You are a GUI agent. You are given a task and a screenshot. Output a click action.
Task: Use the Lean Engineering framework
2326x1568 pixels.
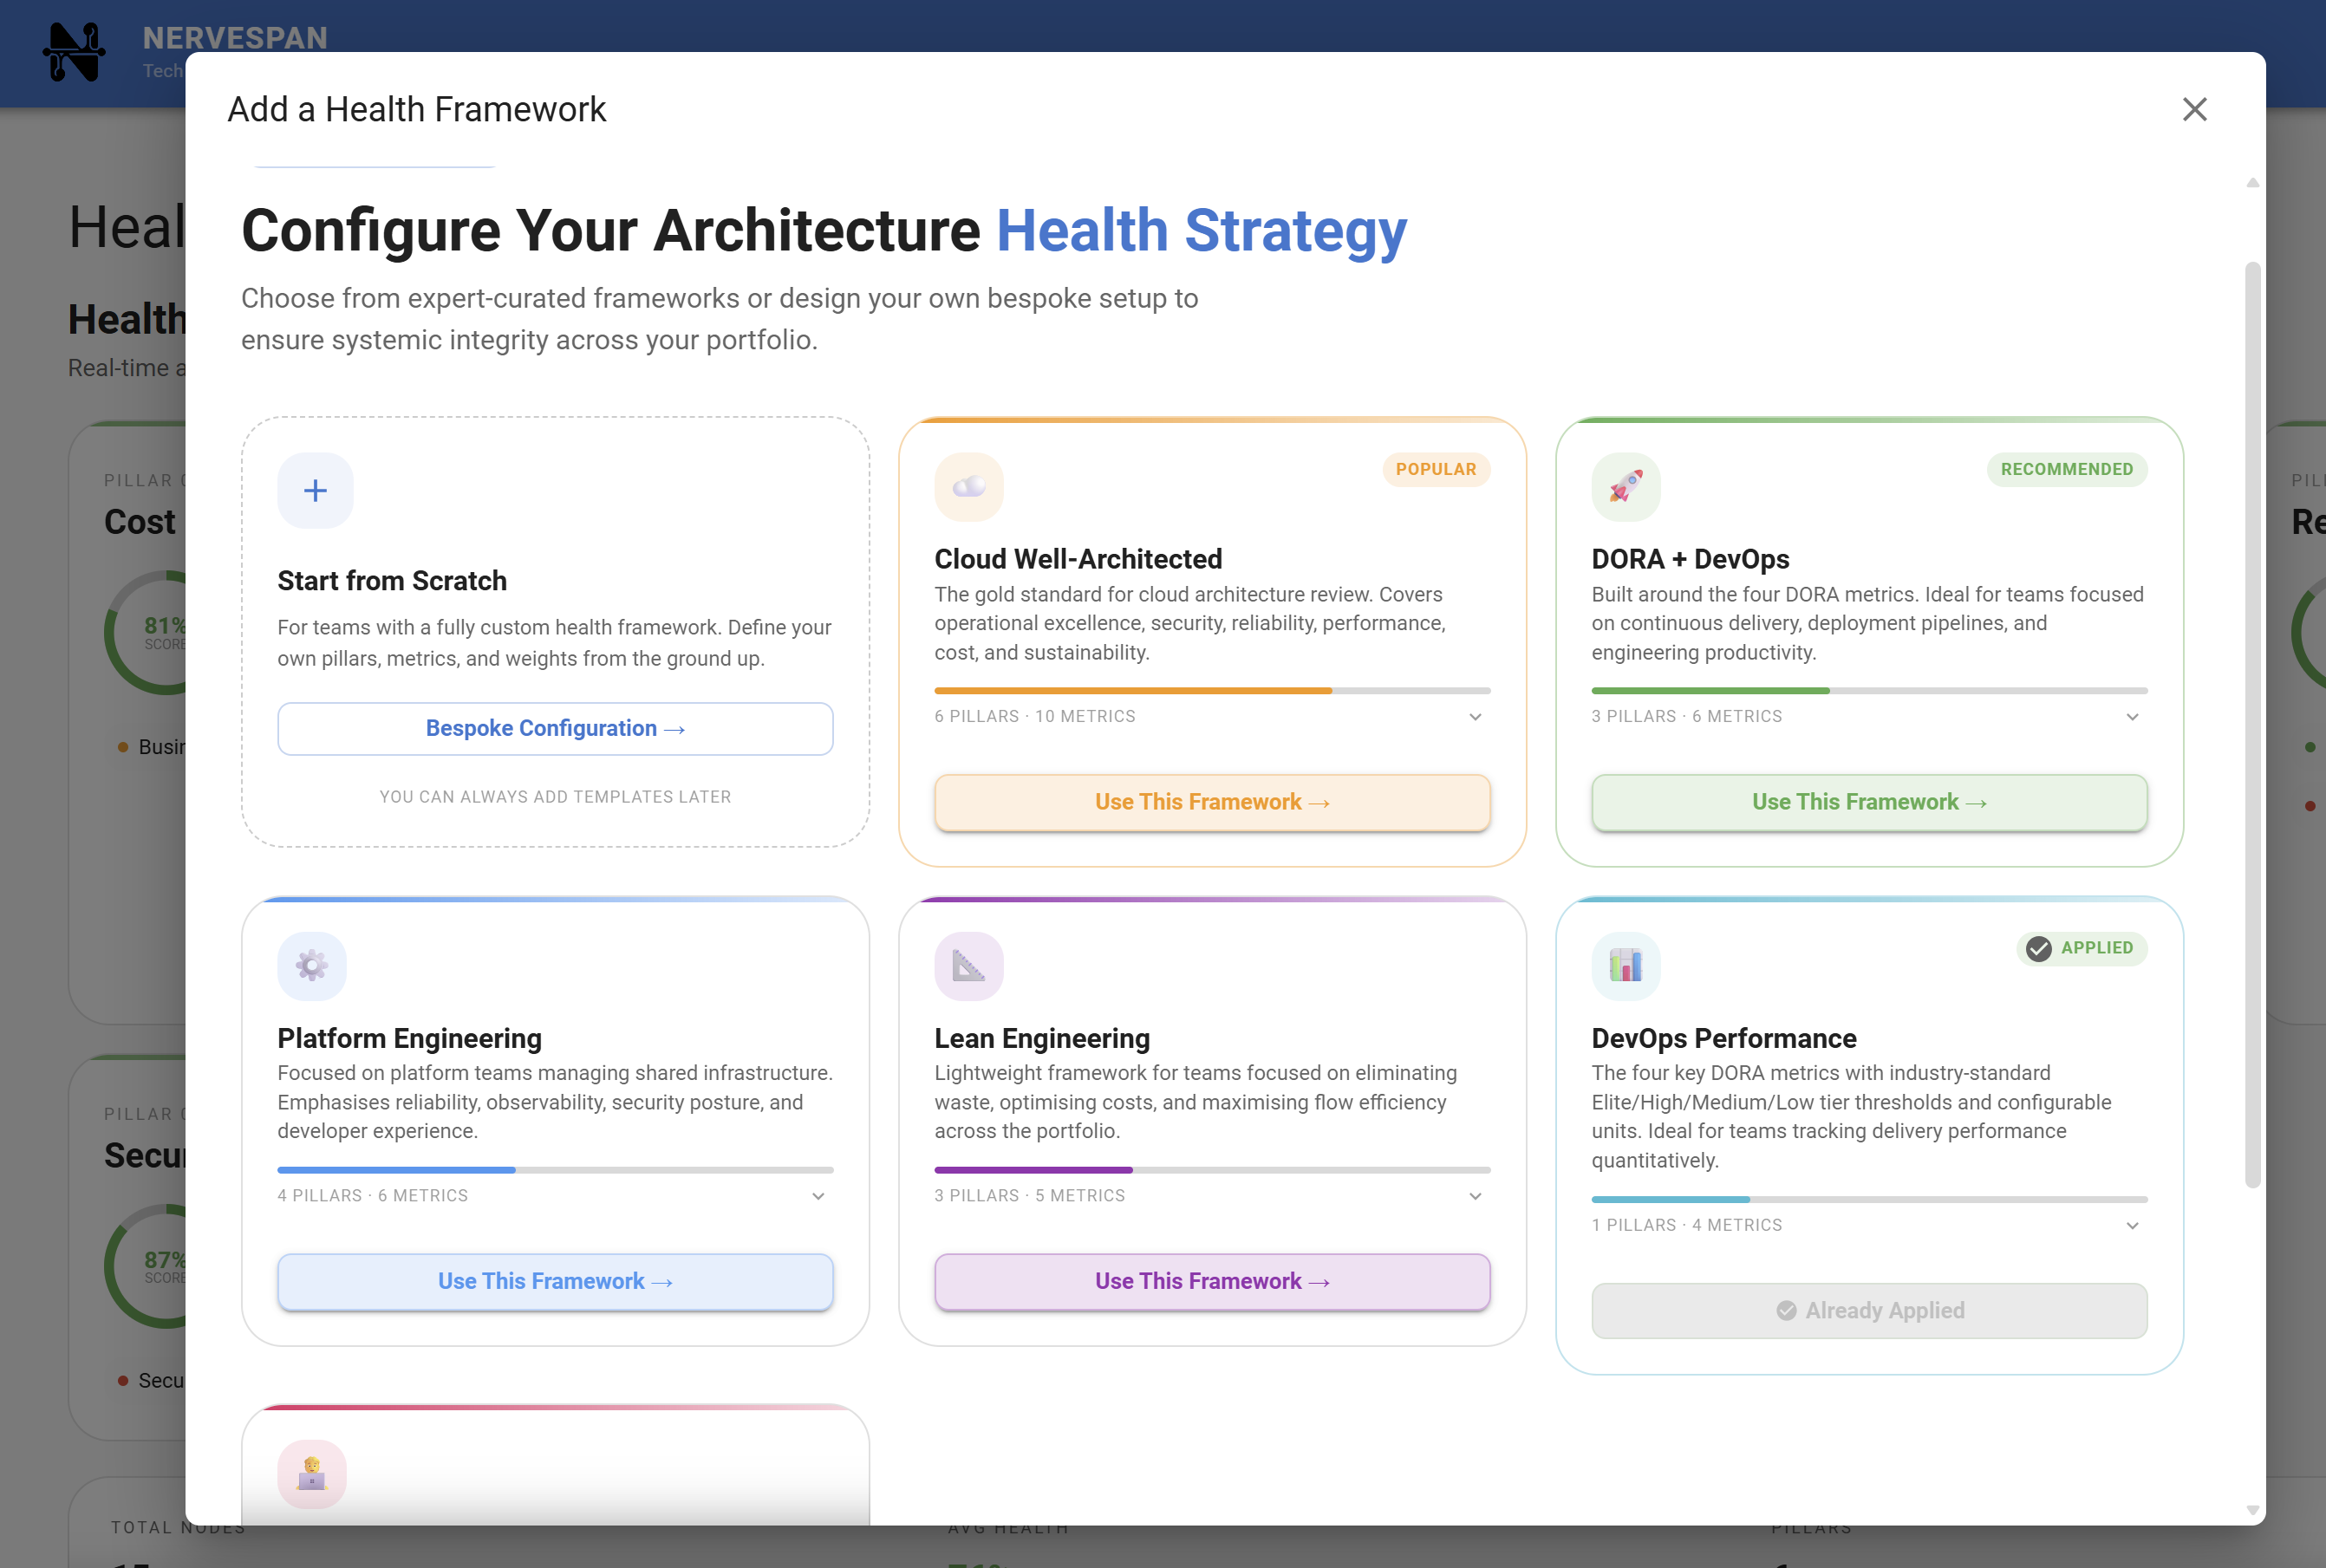(x=1212, y=1281)
